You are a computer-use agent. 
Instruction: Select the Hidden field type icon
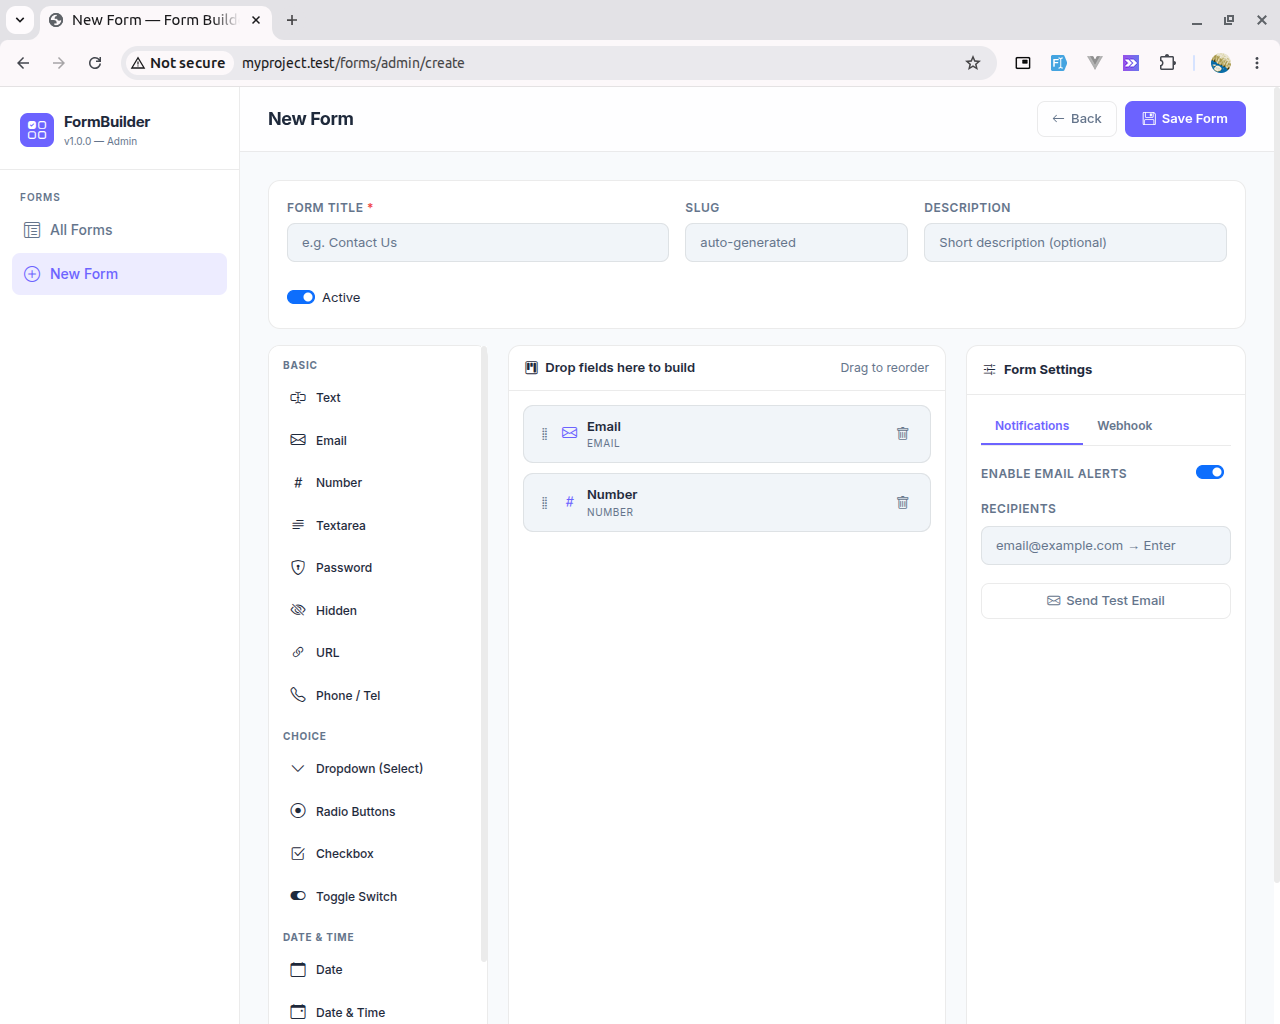pos(298,610)
